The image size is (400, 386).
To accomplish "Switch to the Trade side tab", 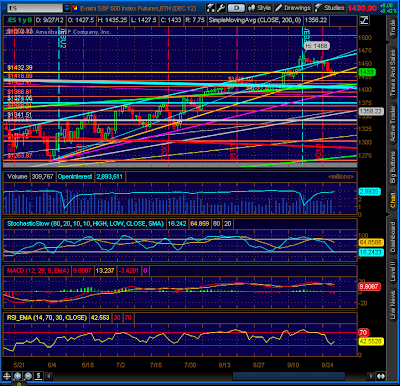I will (x=393, y=29).
